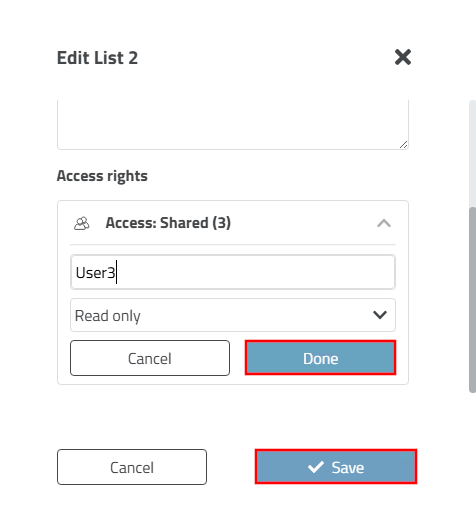
Task: Open the Read only permission dropdown
Action: pos(233,315)
